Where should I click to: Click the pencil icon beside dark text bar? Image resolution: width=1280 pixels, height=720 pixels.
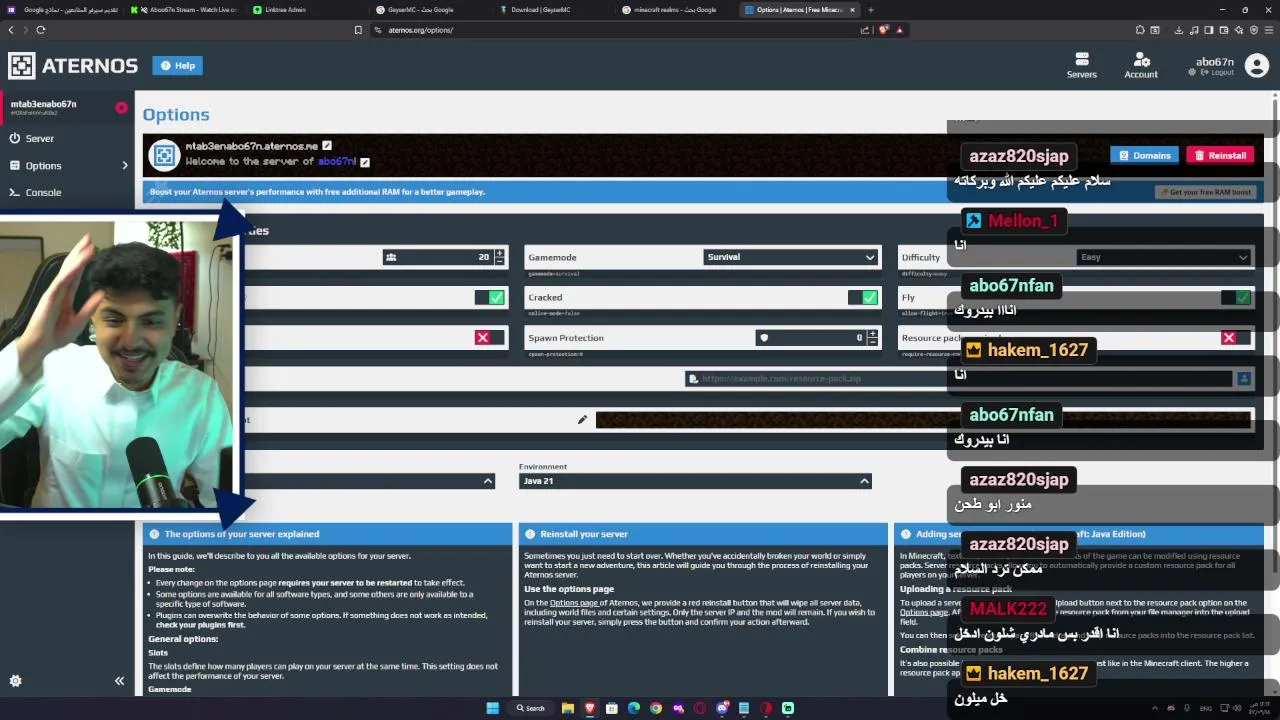[x=582, y=420]
